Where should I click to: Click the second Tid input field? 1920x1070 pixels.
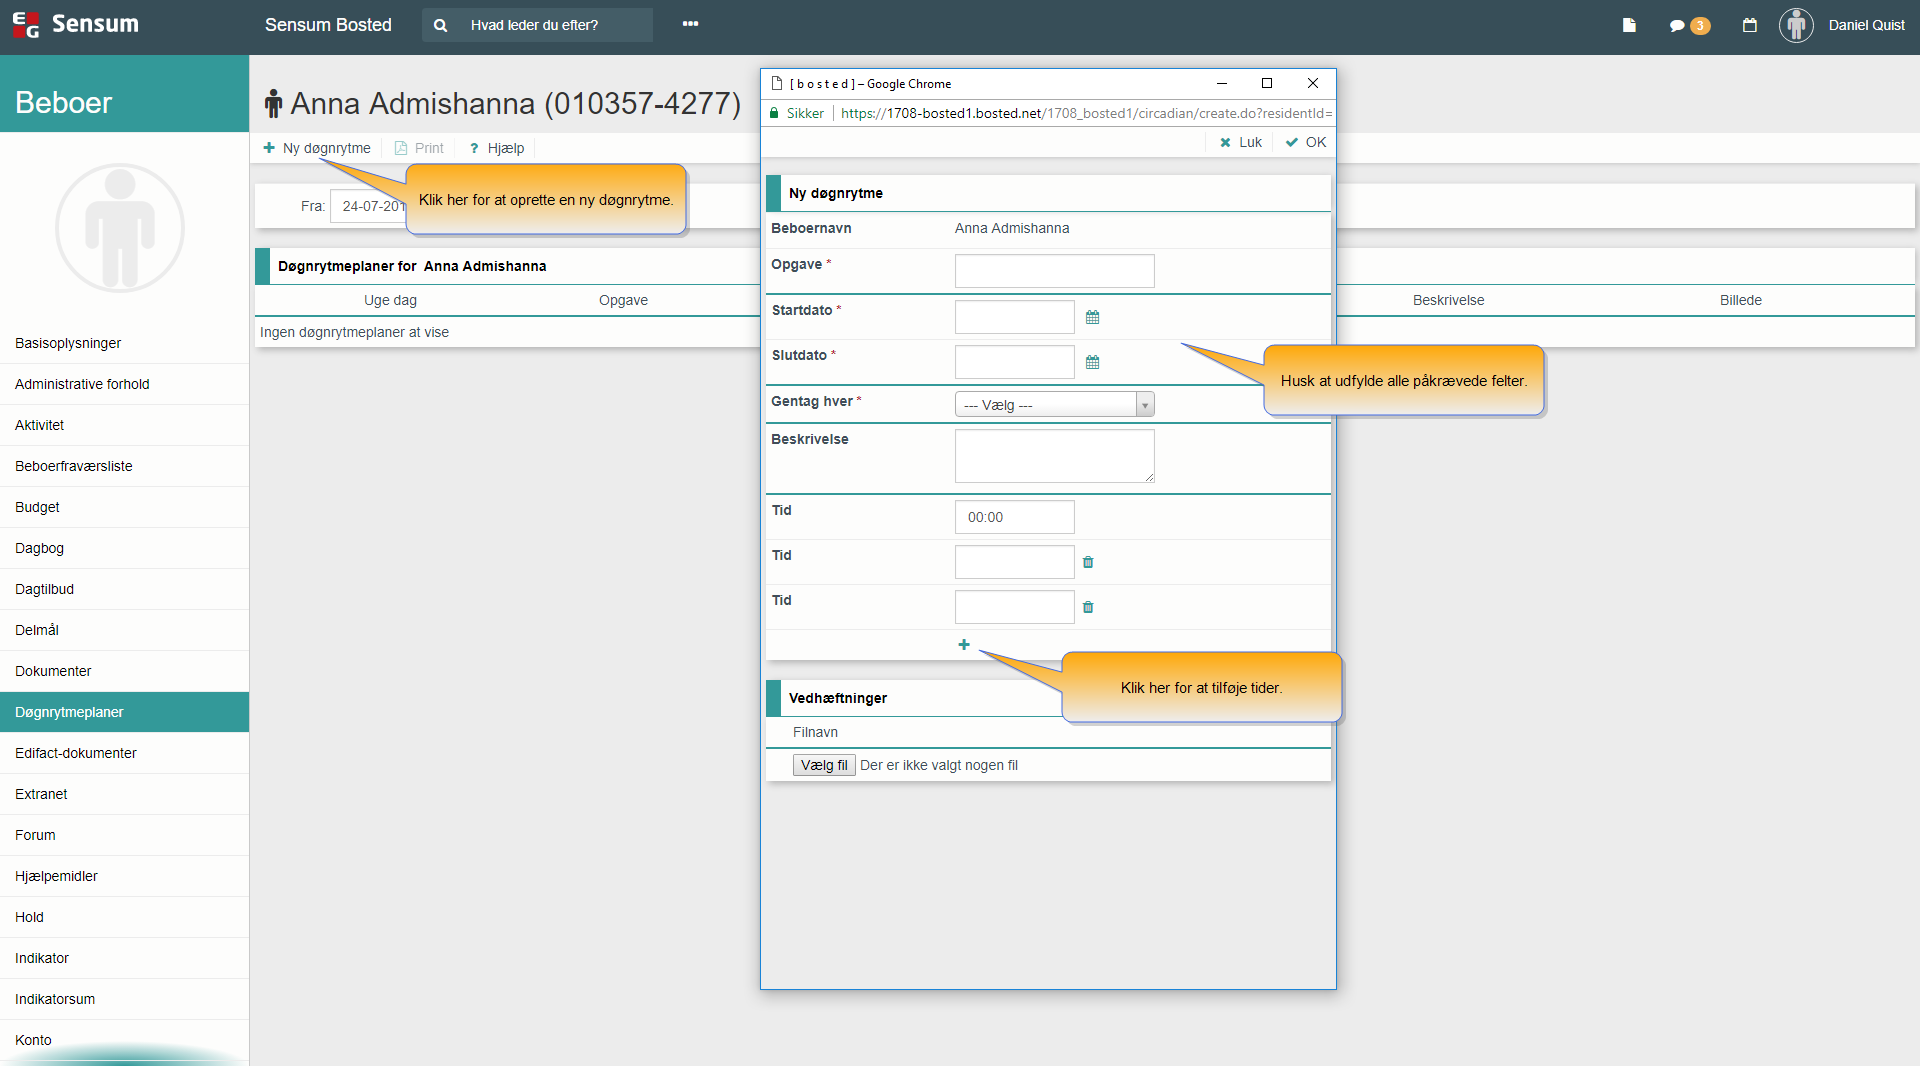click(x=1014, y=562)
